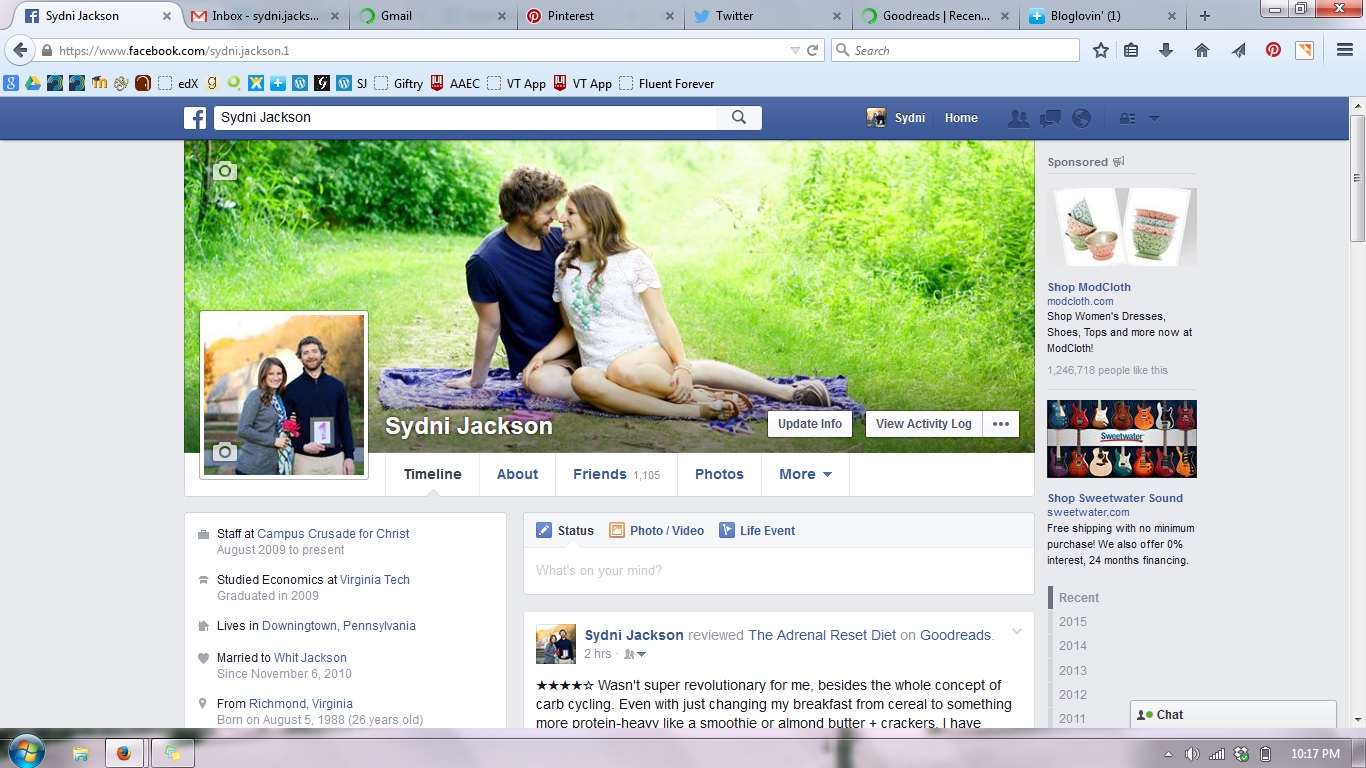This screenshot has height=768, width=1366.
Task: Open the messages icon
Action: (1050, 118)
